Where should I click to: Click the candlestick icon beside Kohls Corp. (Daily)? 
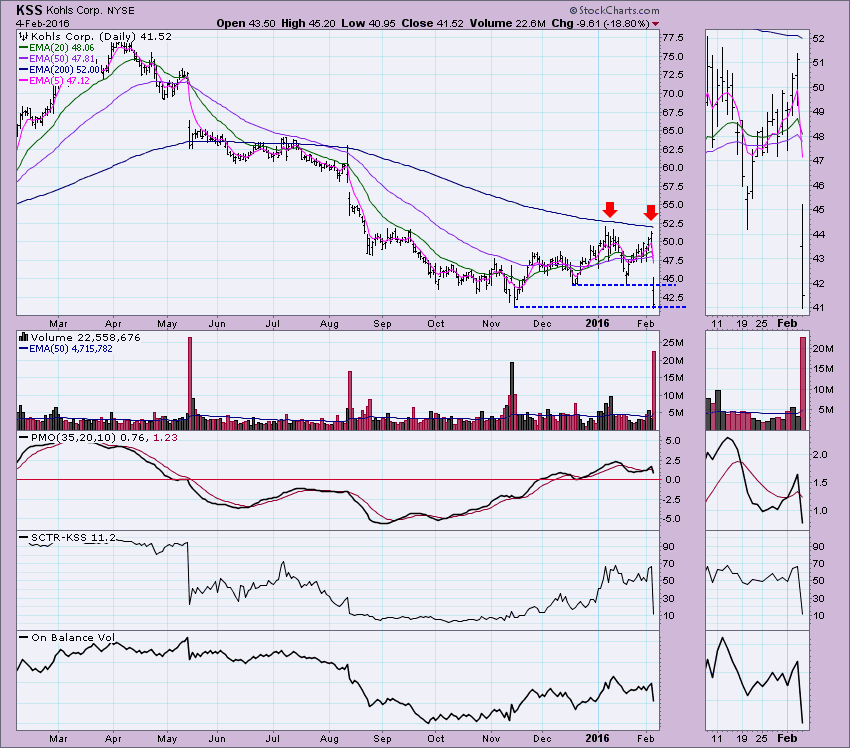[23, 37]
